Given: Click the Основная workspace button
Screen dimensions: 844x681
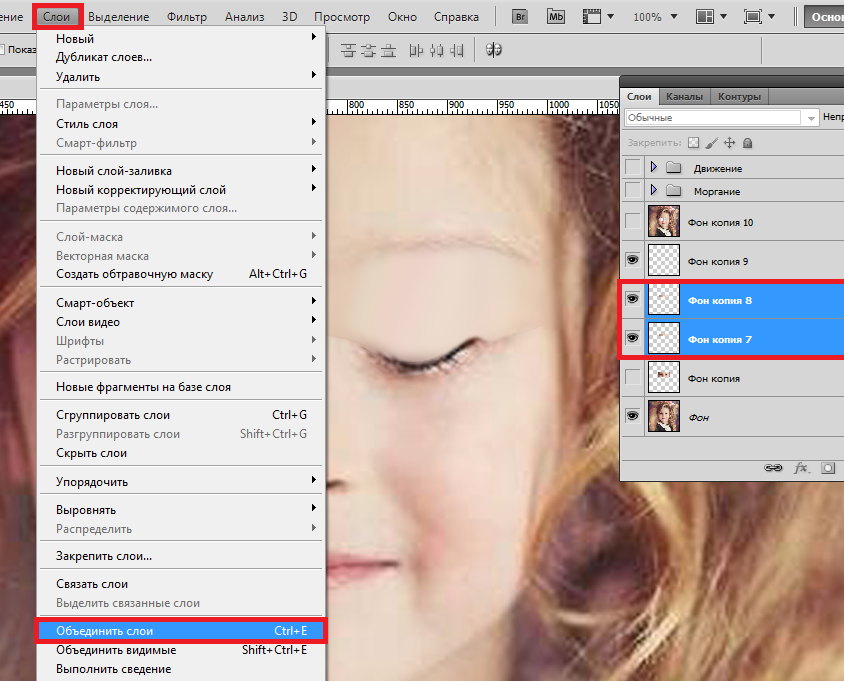Looking at the screenshot, I should (x=824, y=17).
